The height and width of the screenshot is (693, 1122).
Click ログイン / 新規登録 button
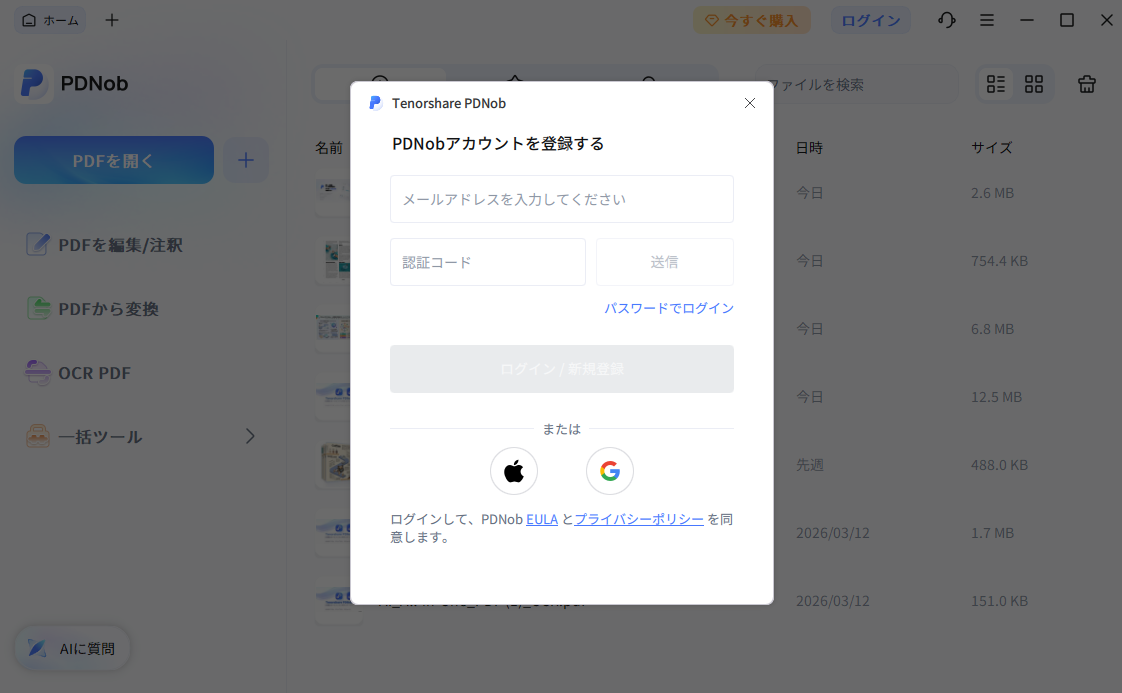tap(562, 369)
